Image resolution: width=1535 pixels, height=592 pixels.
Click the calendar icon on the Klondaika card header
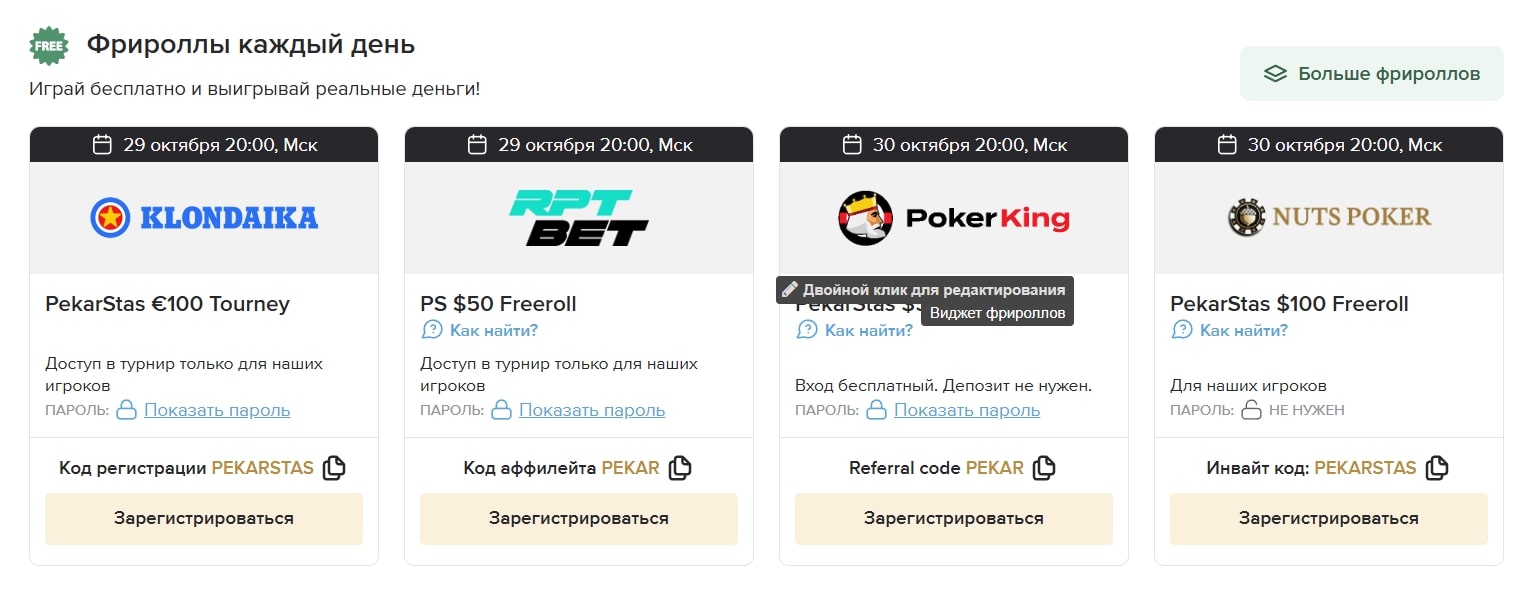point(102,145)
